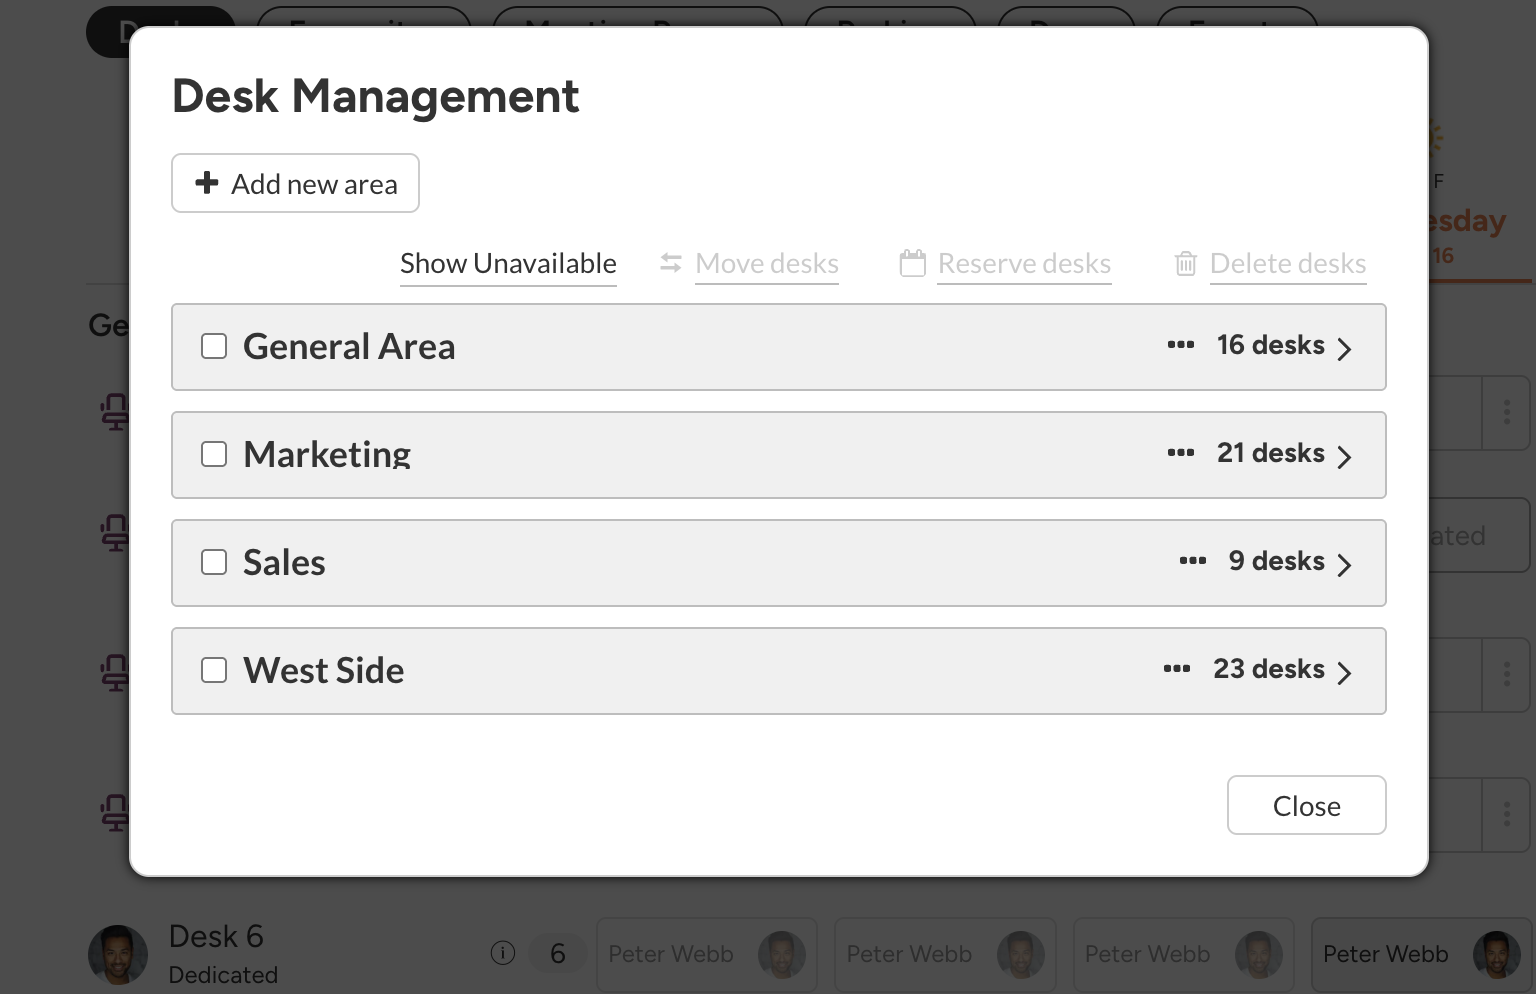
Task: Click the Move desks arrows icon
Action: click(671, 263)
